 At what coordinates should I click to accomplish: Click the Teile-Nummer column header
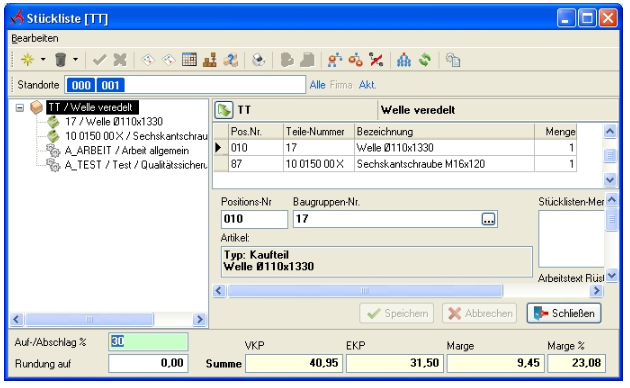(319, 132)
